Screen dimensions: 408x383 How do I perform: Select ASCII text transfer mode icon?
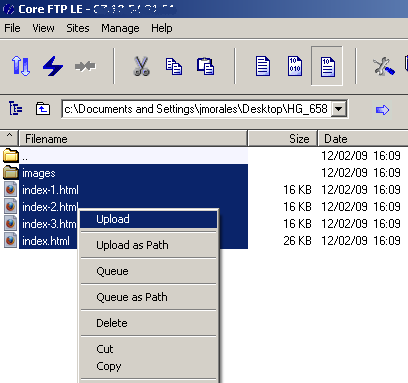pyautogui.click(x=263, y=66)
